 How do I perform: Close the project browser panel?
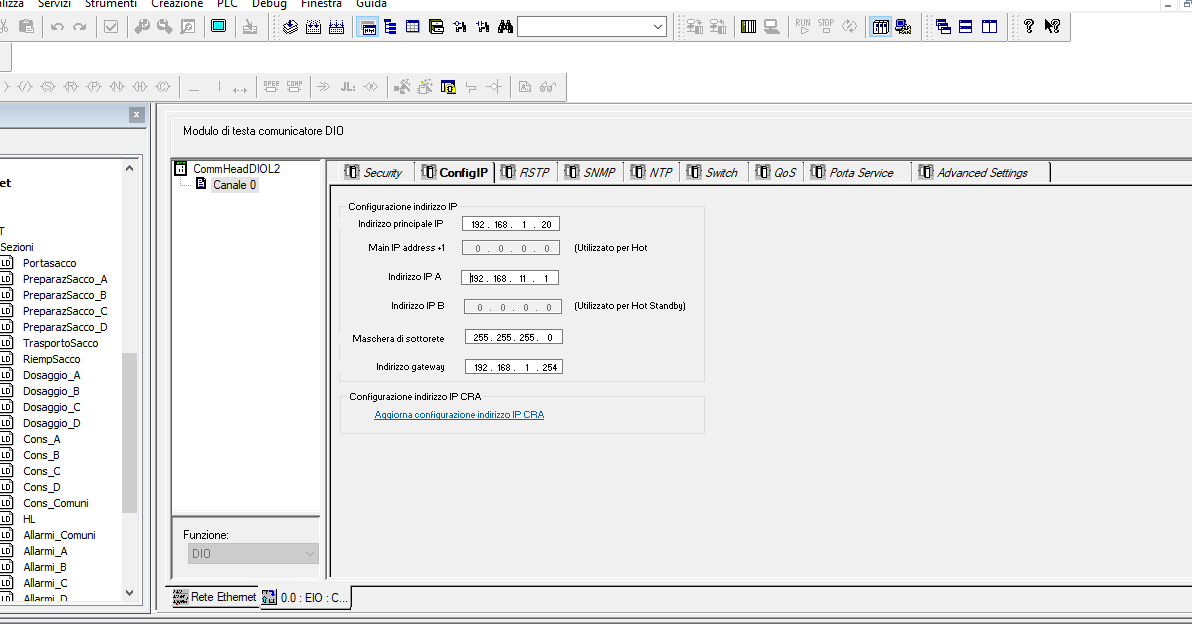coord(136,115)
